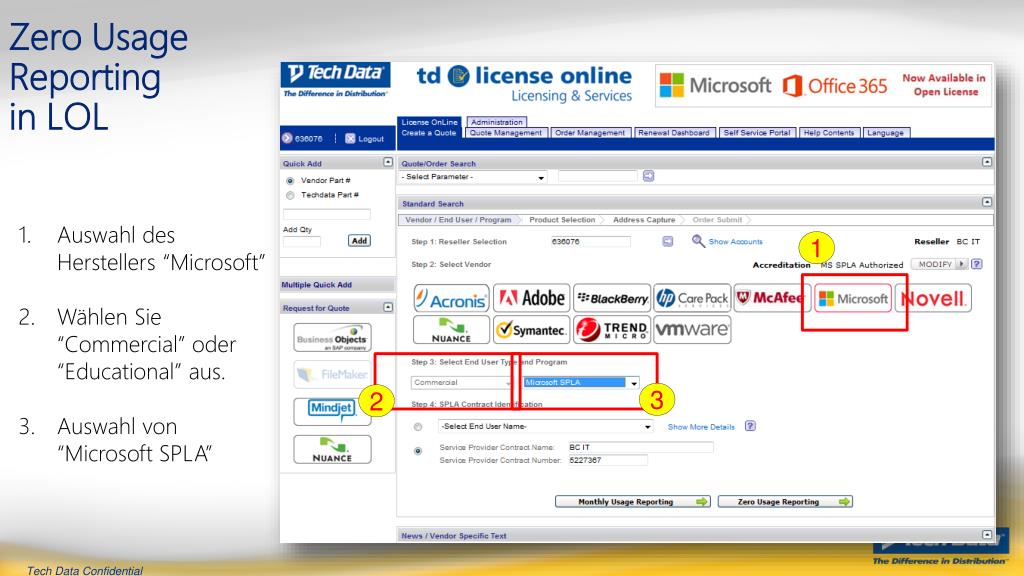Select the Acronis vendor logo
Image resolution: width=1024 pixels, height=576 pixels.
[451, 299]
